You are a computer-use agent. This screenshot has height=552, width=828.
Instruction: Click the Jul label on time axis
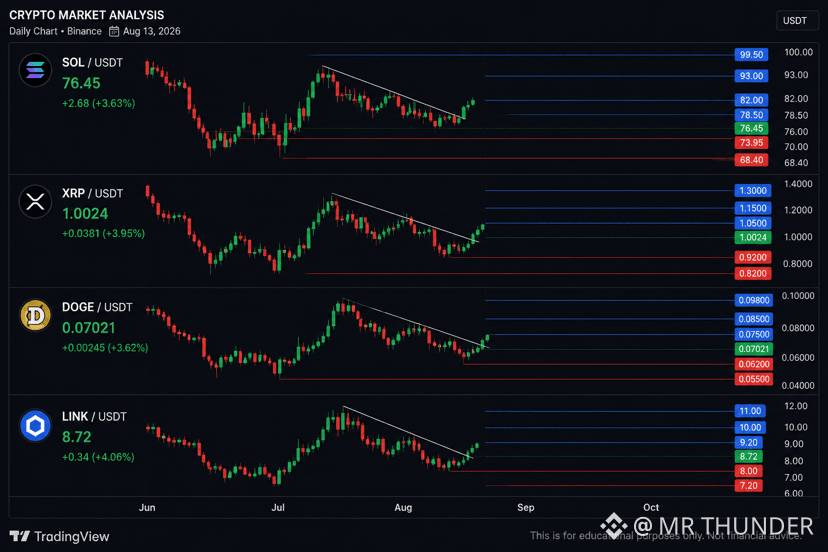[278, 507]
